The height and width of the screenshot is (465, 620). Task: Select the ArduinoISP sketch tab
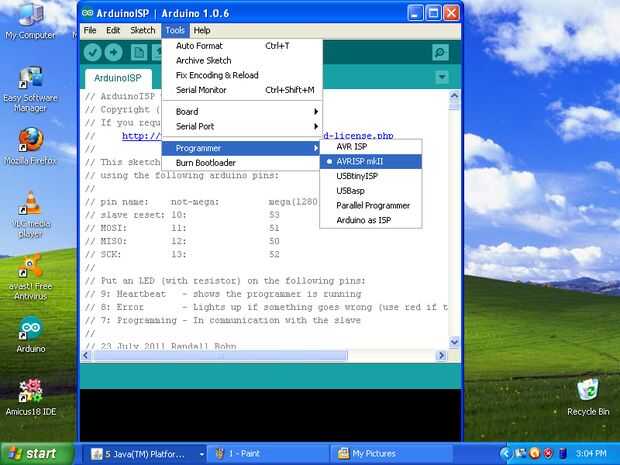point(117,78)
